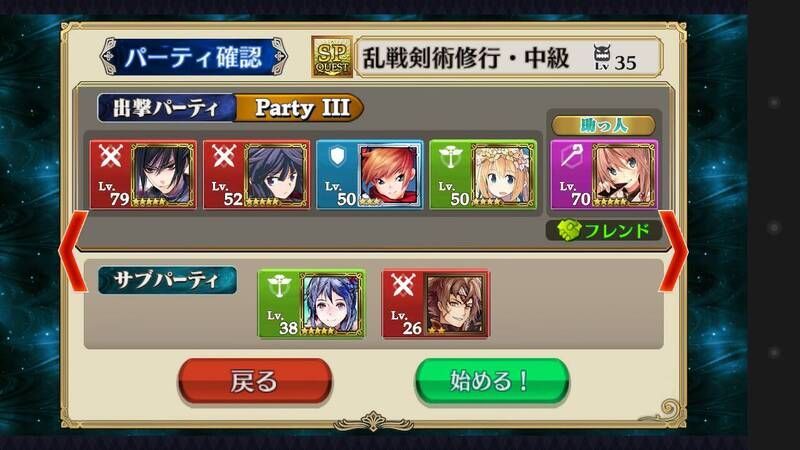The image size is (800, 450).
Task: Select the Lv. 79 dark-haired swordsman card
Action: pyautogui.click(x=143, y=174)
